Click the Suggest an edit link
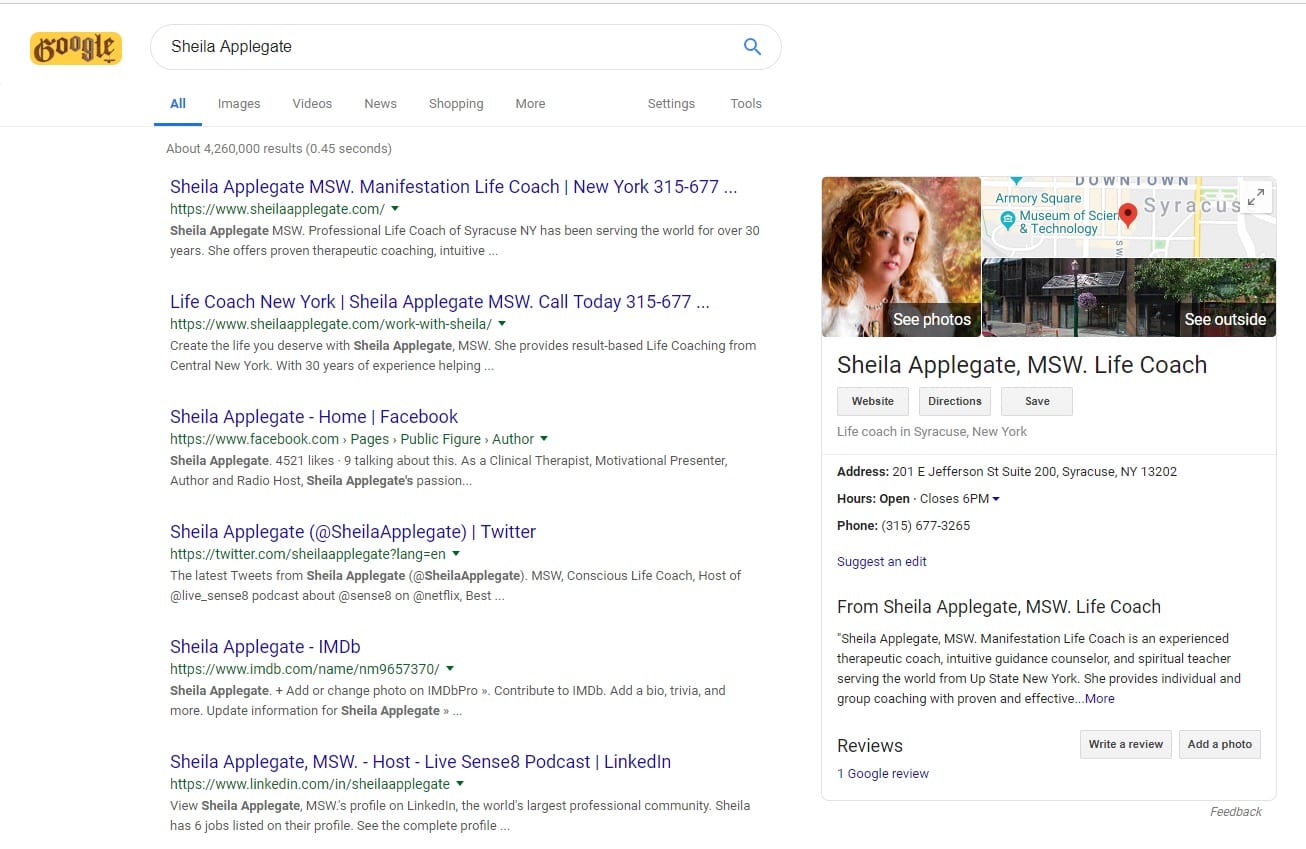 click(882, 562)
